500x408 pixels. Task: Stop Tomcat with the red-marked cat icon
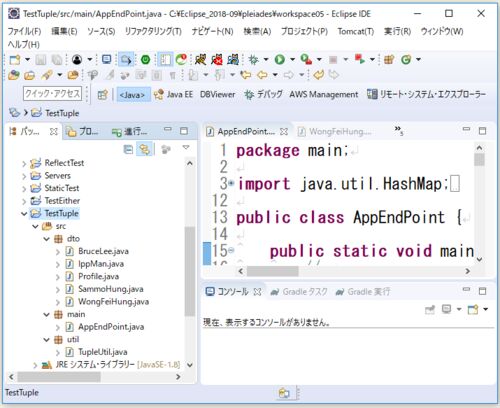[x=217, y=60]
